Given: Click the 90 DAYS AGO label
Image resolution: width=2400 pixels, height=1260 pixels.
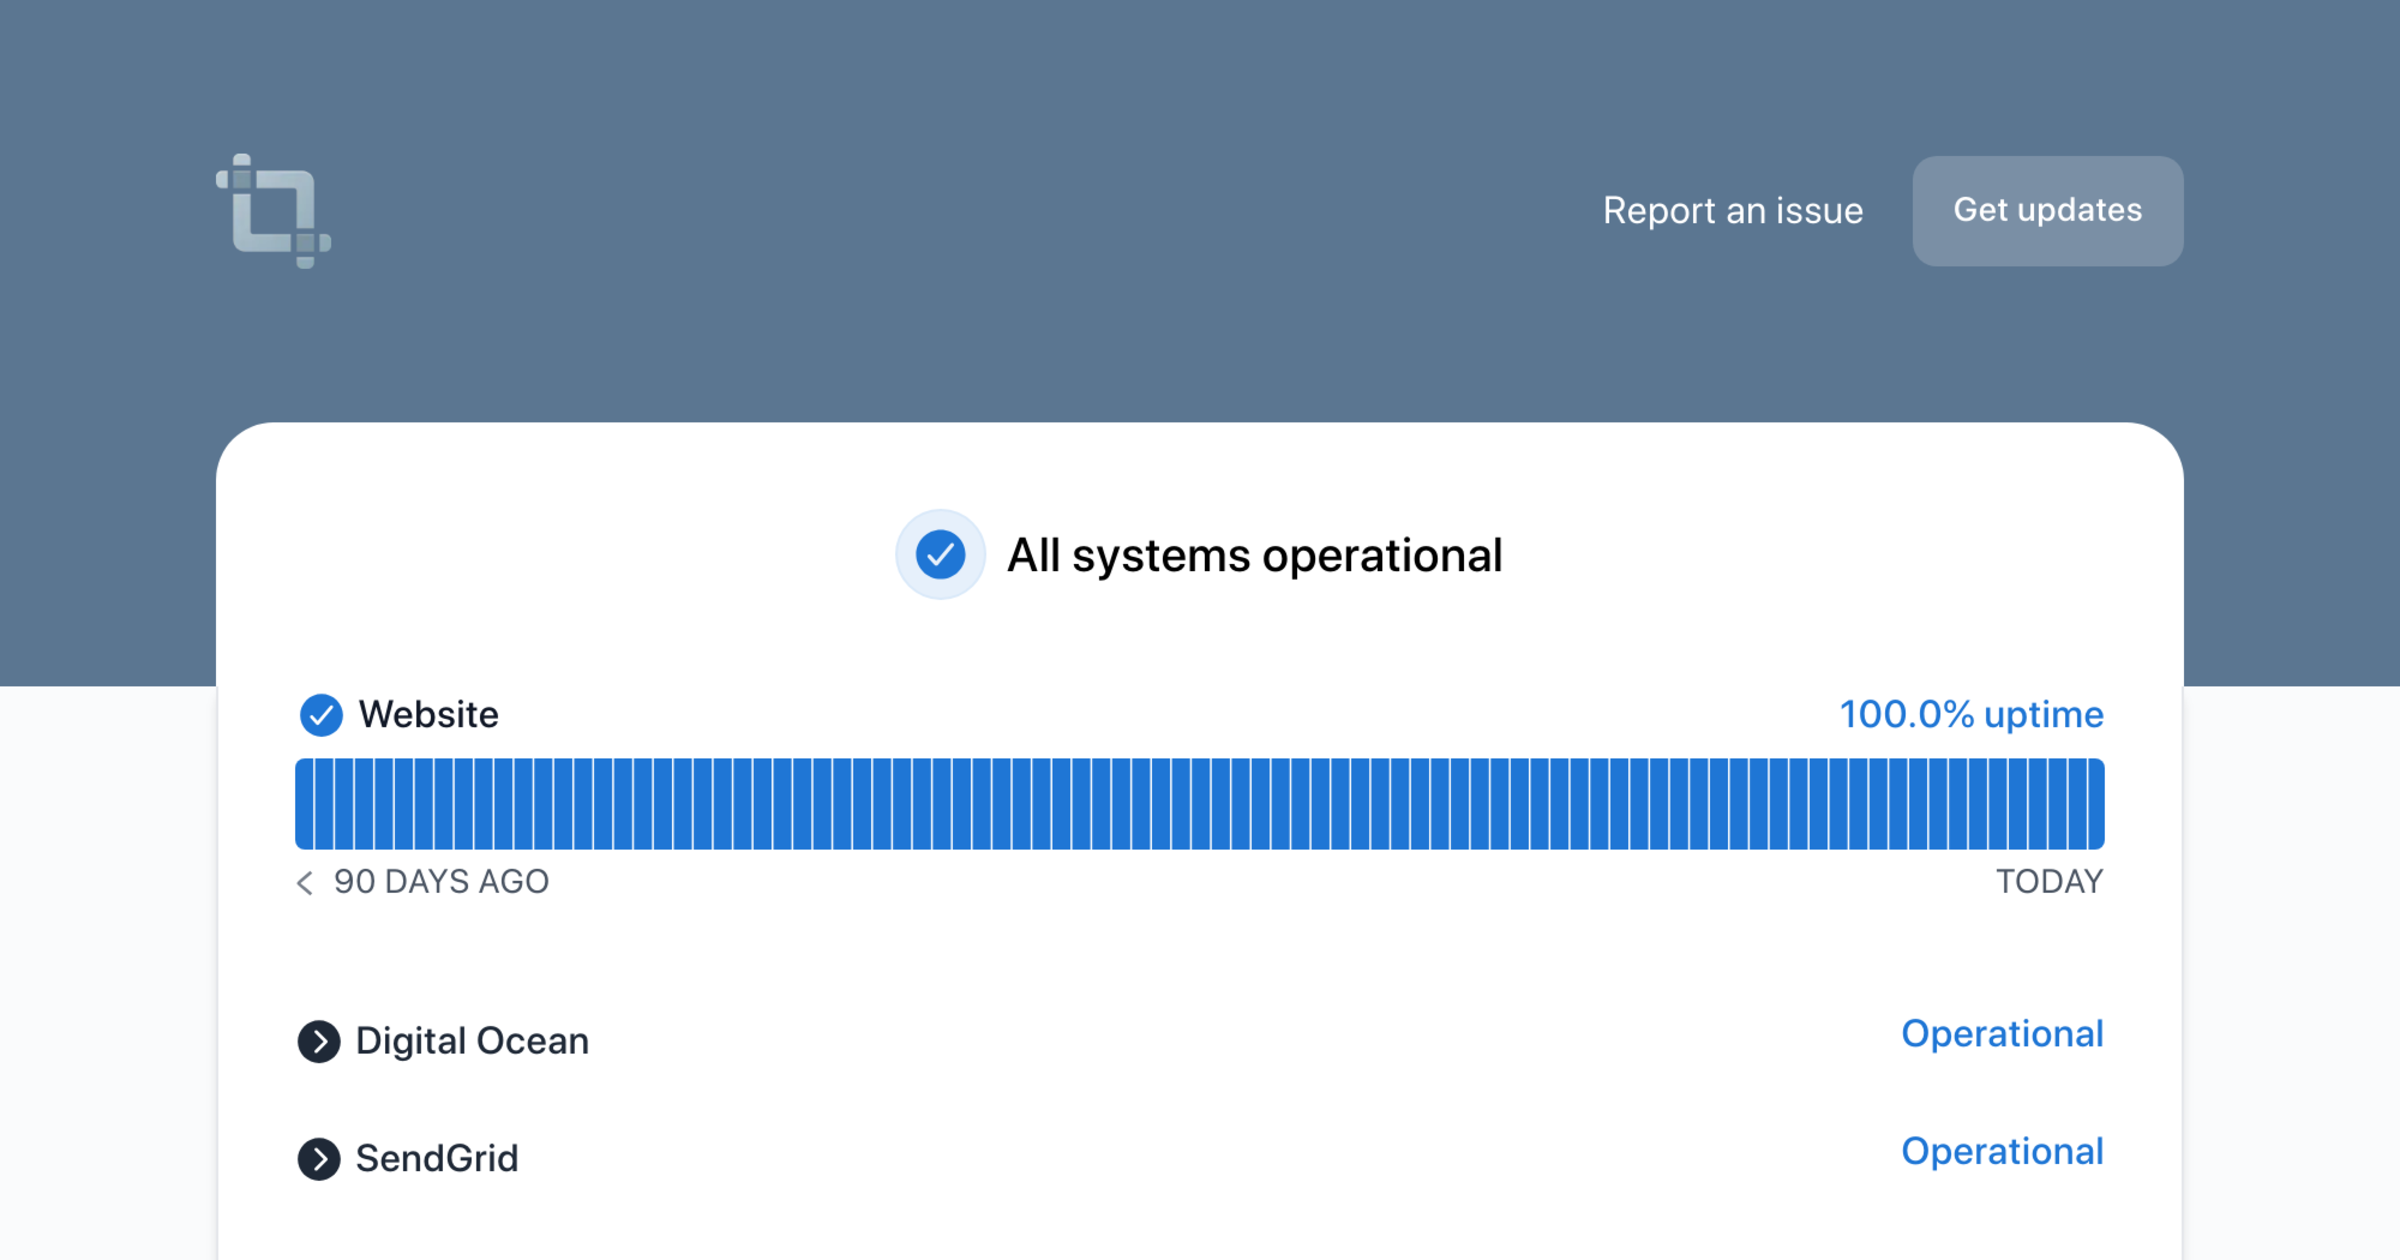Looking at the screenshot, I should click(x=441, y=882).
